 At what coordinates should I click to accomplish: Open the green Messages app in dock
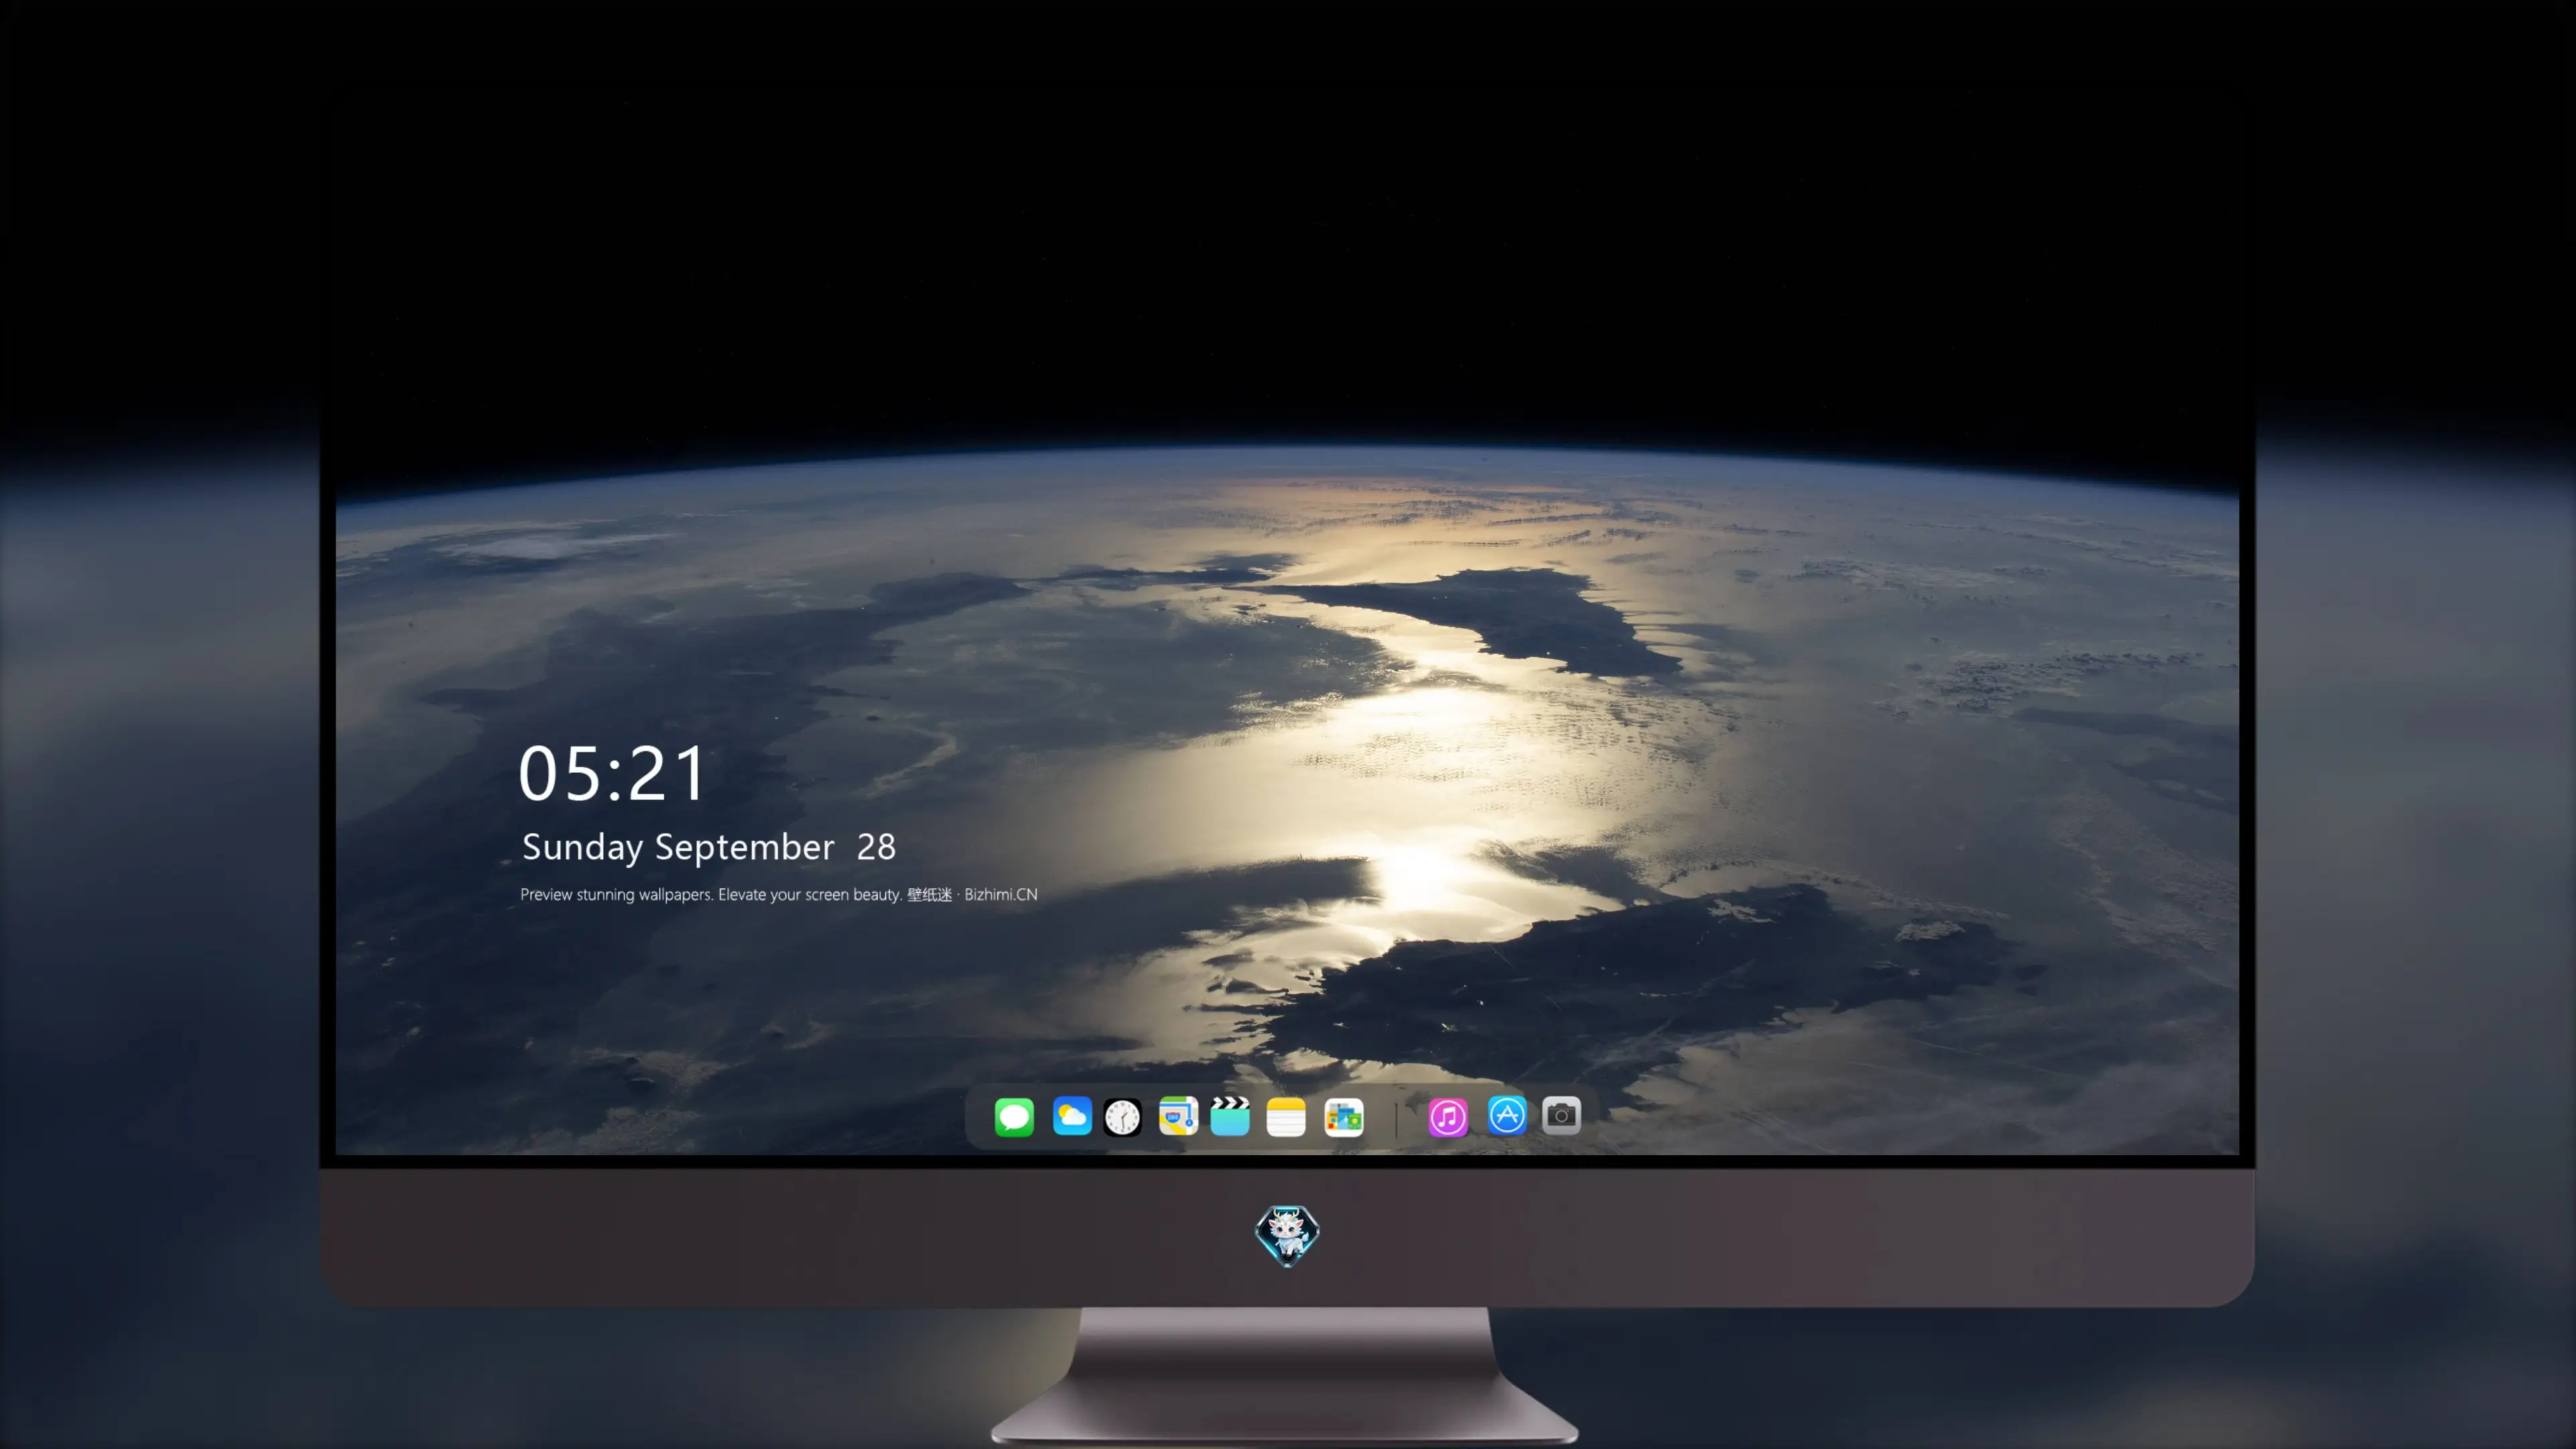tap(1014, 1116)
